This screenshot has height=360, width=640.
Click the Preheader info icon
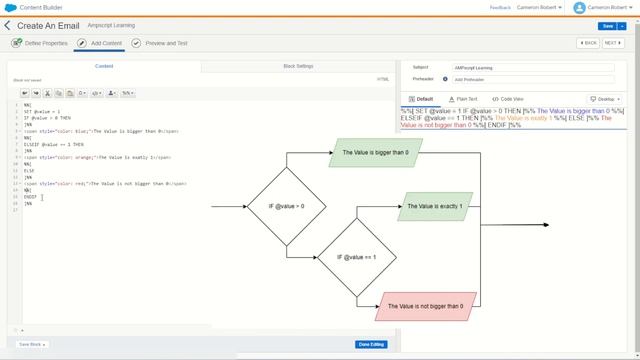point(445,79)
